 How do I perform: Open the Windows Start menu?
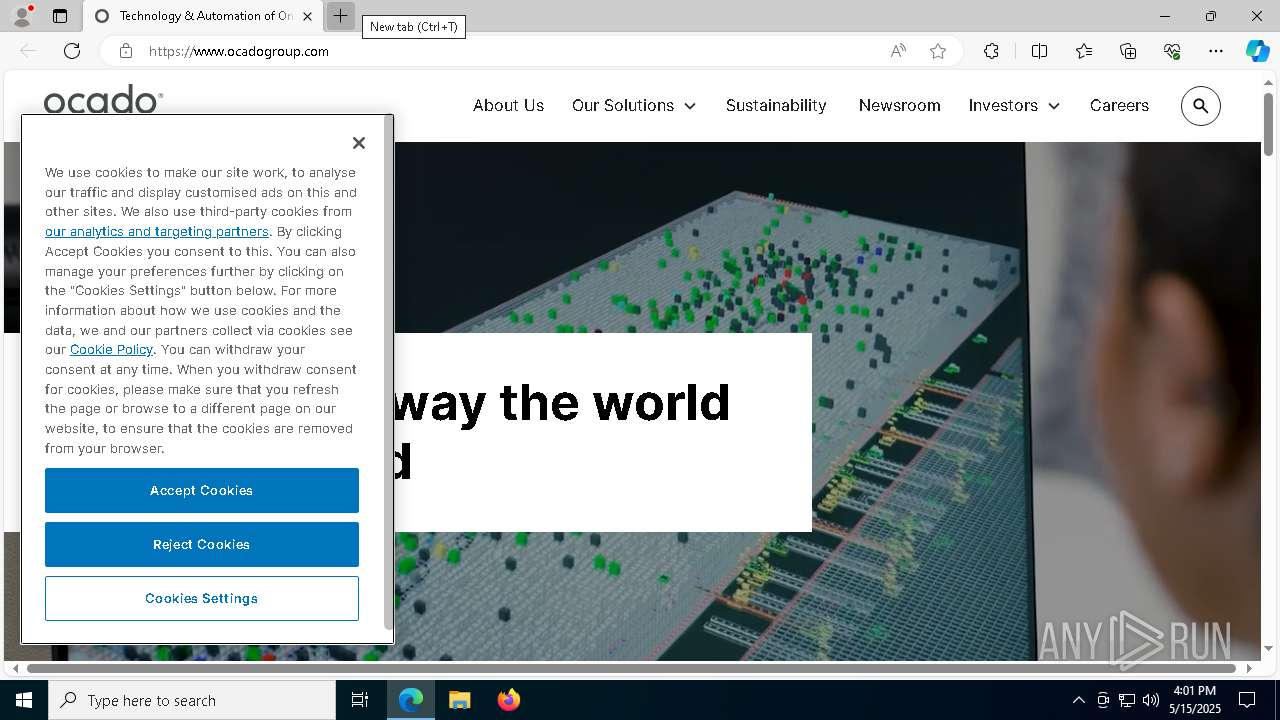pyautogui.click(x=24, y=700)
